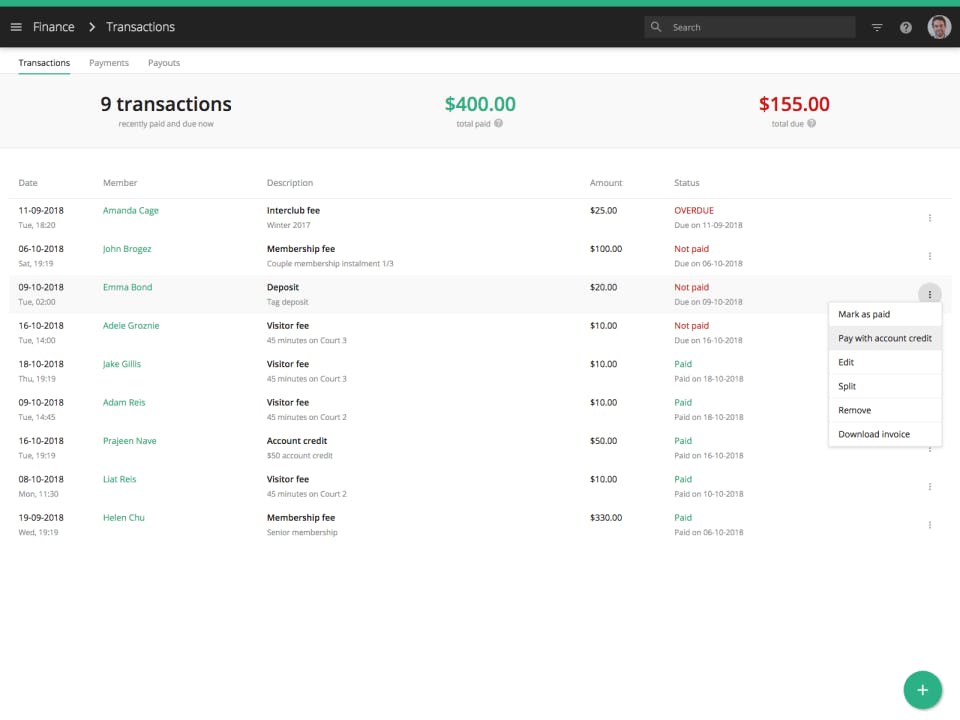
Task: Choose Download invoice from menu
Action: click(885, 434)
